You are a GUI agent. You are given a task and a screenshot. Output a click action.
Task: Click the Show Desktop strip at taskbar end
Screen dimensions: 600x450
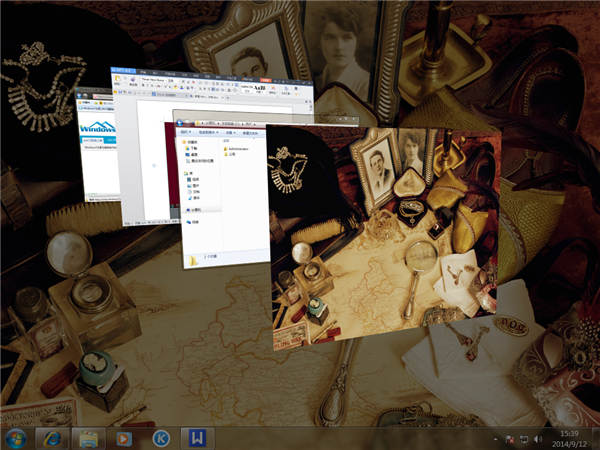coord(596,438)
